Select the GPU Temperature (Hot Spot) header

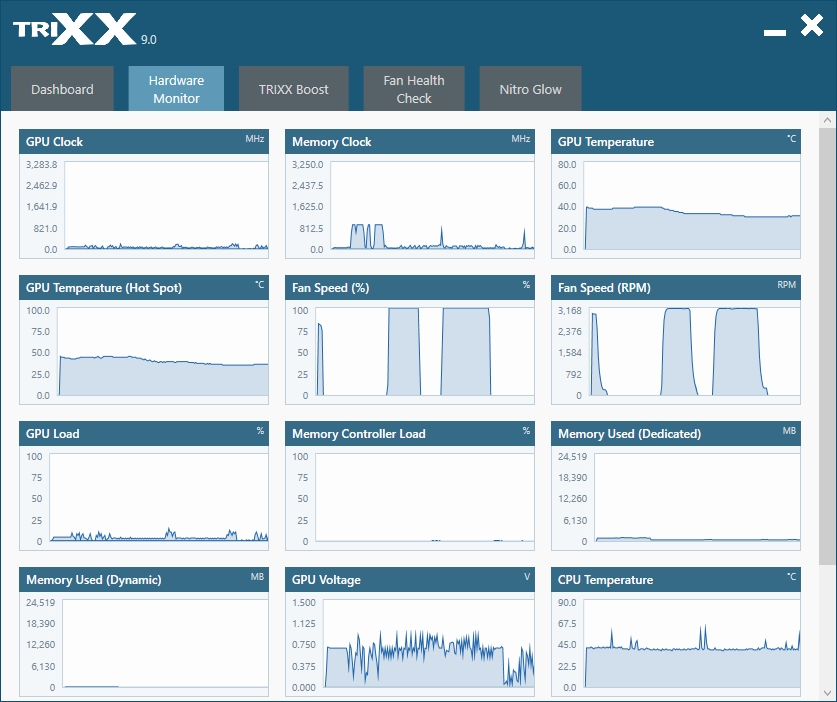144,288
